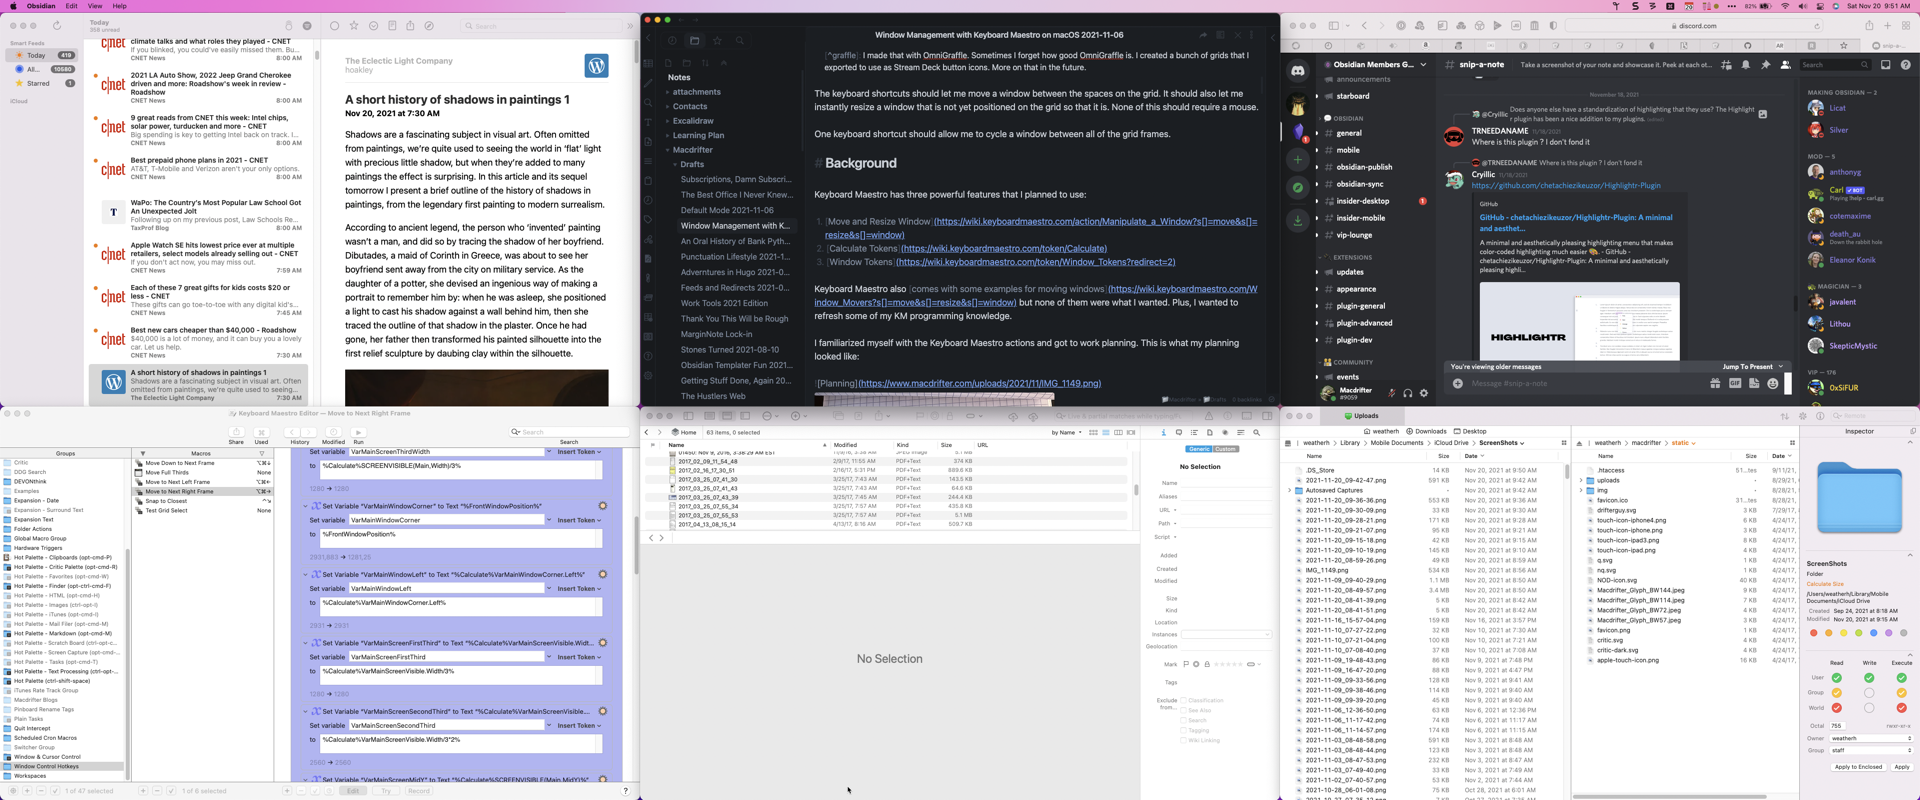Open the View menu in menu bar

pos(95,6)
